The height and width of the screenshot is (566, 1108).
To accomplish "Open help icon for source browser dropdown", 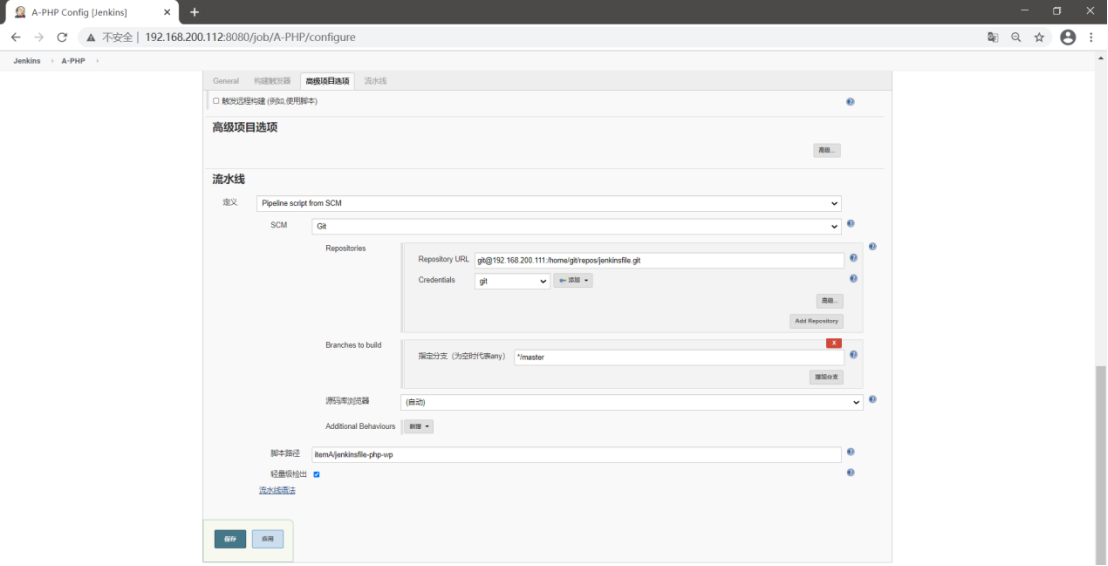I will click(873, 399).
